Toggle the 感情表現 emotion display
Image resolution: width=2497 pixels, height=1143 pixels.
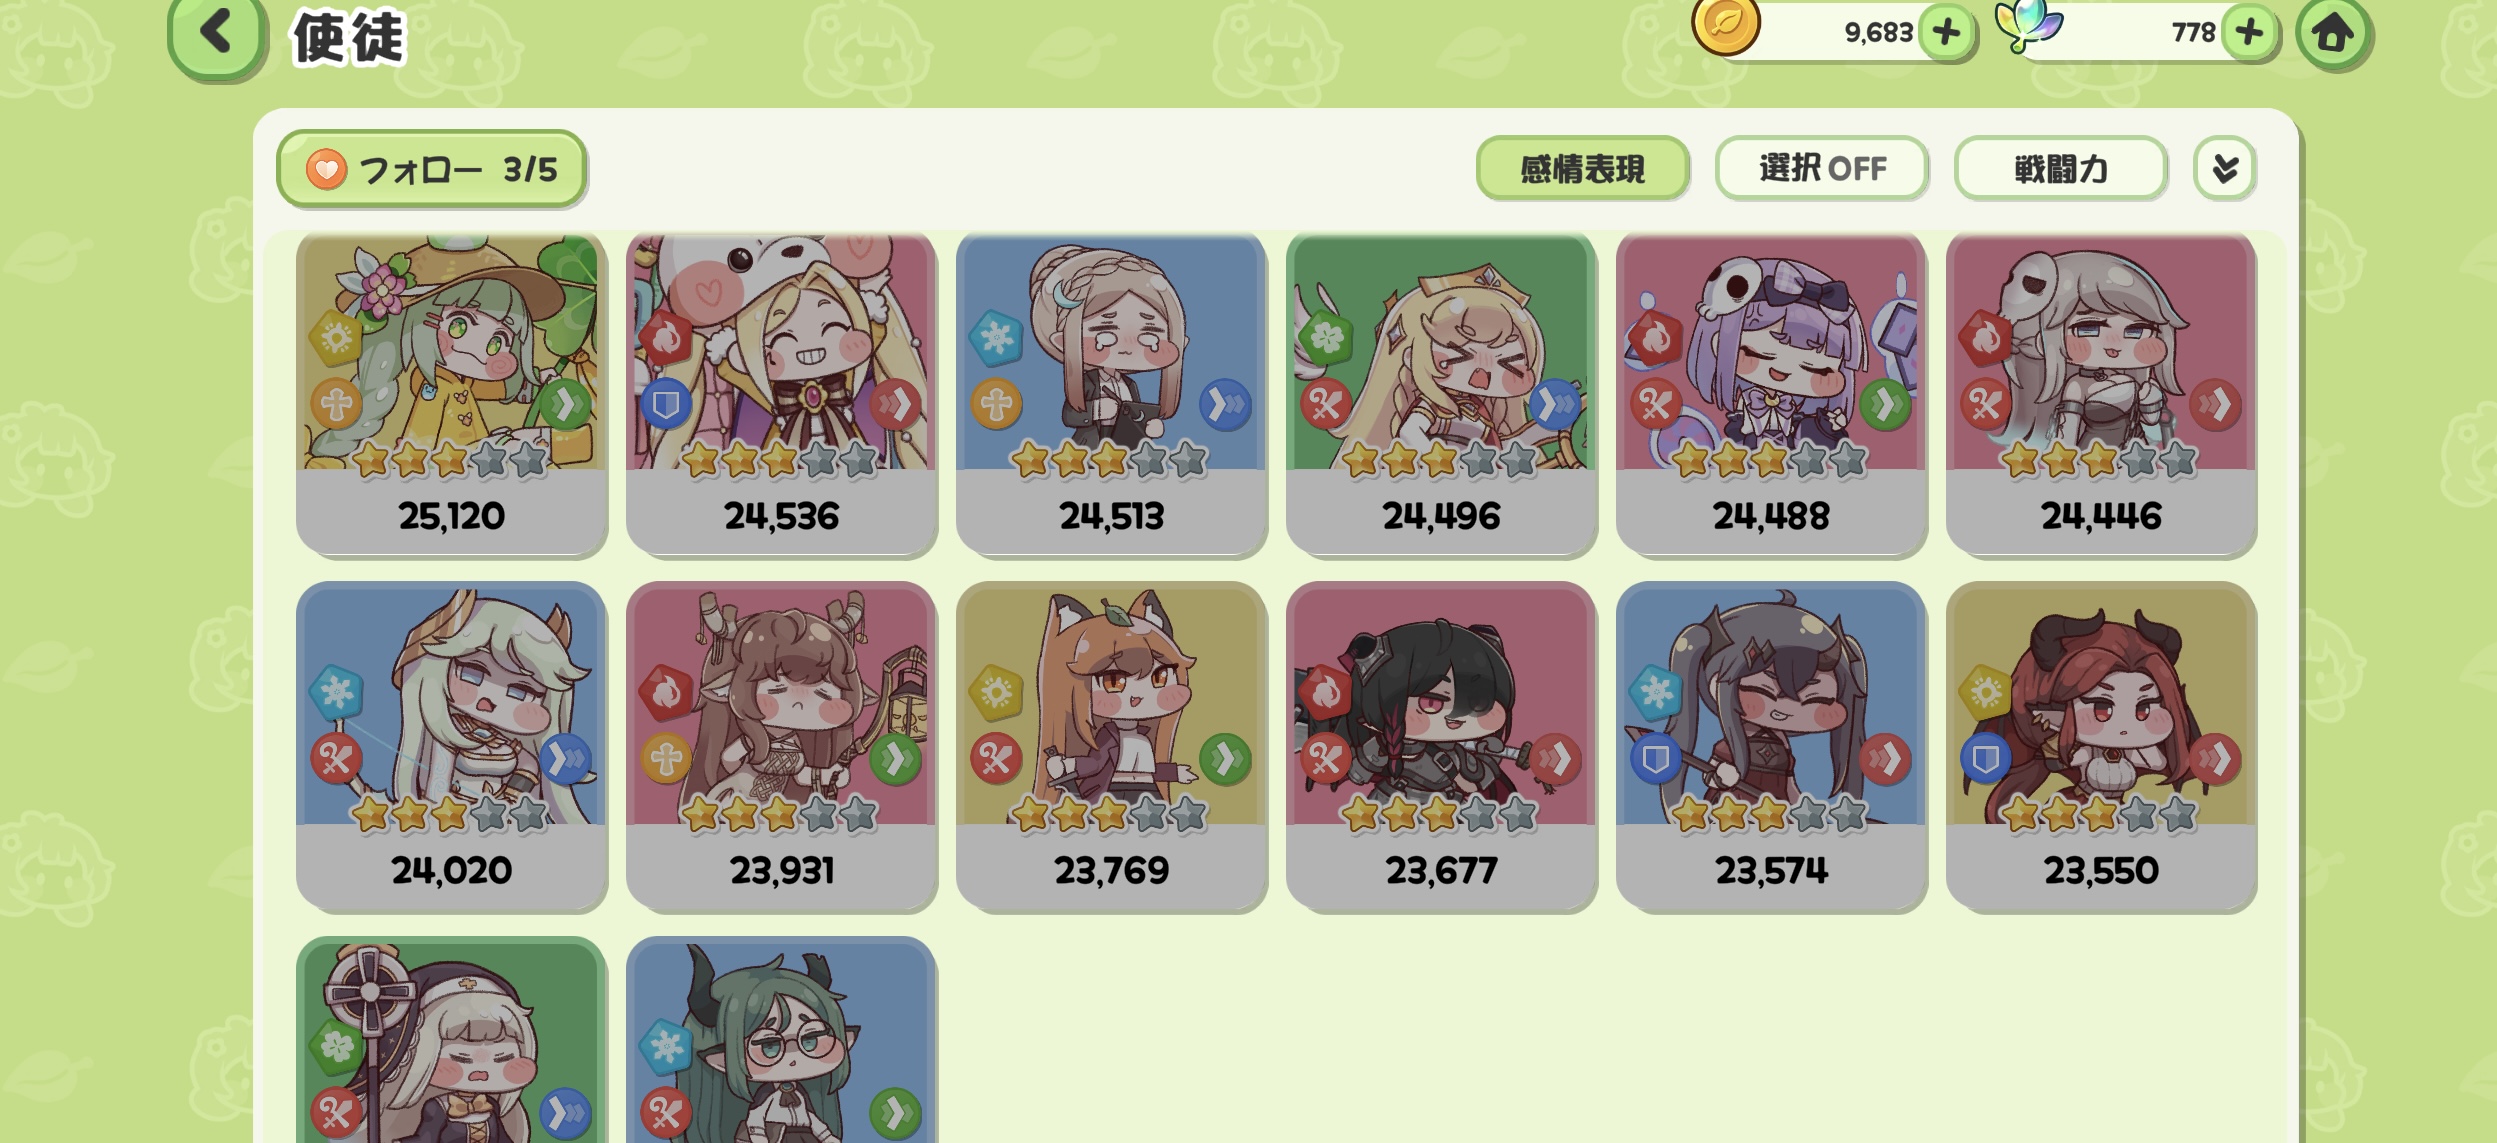point(1582,169)
